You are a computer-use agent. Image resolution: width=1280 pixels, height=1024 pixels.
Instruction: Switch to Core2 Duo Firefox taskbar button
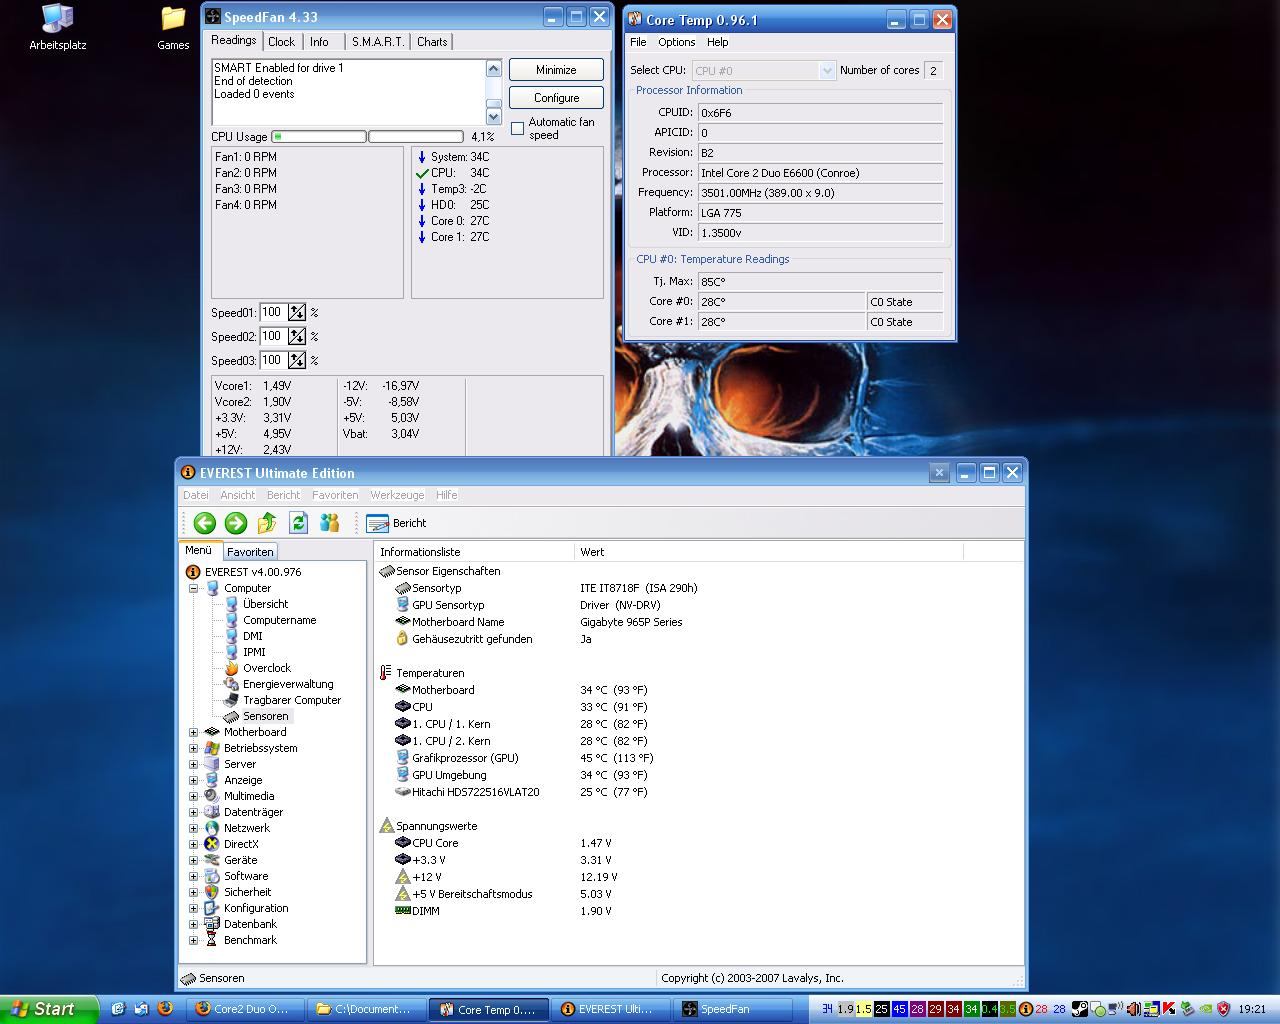pyautogui.click(x=246, y=1009)
